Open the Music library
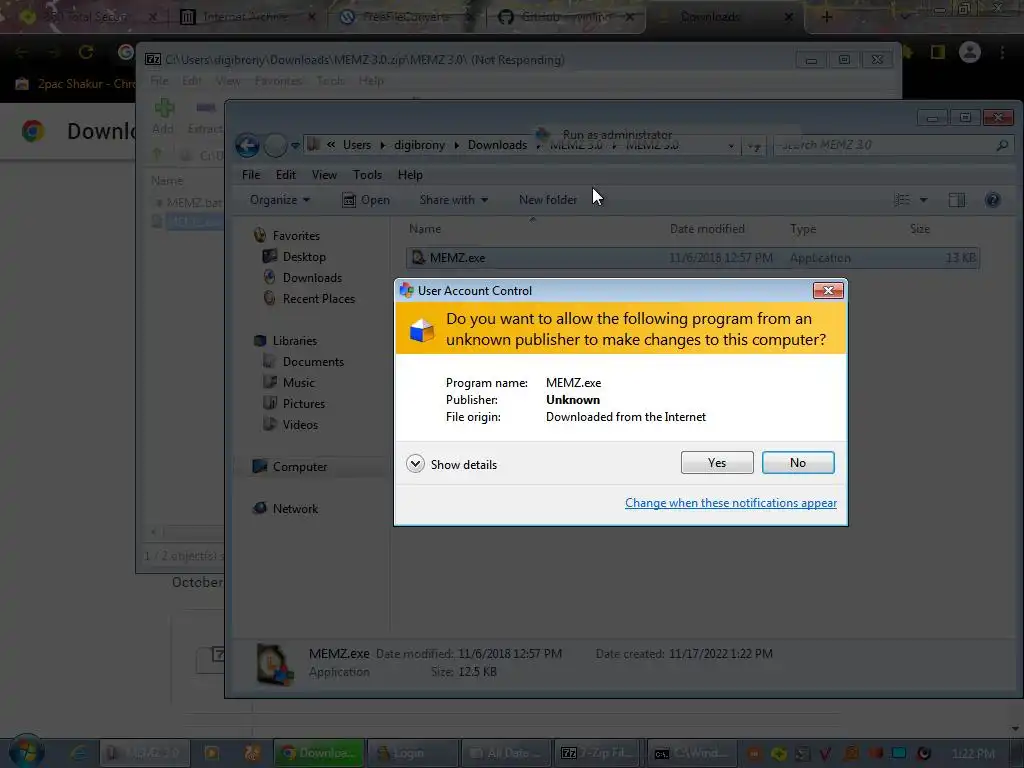 click(298, 383)
